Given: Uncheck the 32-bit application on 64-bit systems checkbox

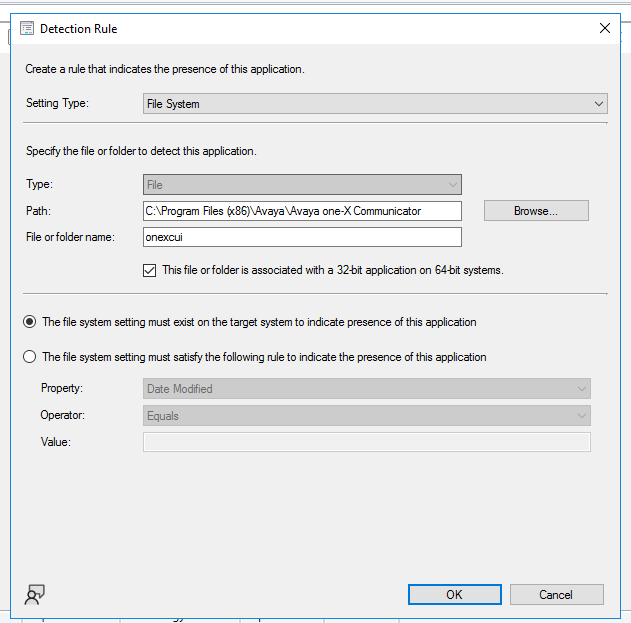Looking at the screenshot, I should pos(149,270).
